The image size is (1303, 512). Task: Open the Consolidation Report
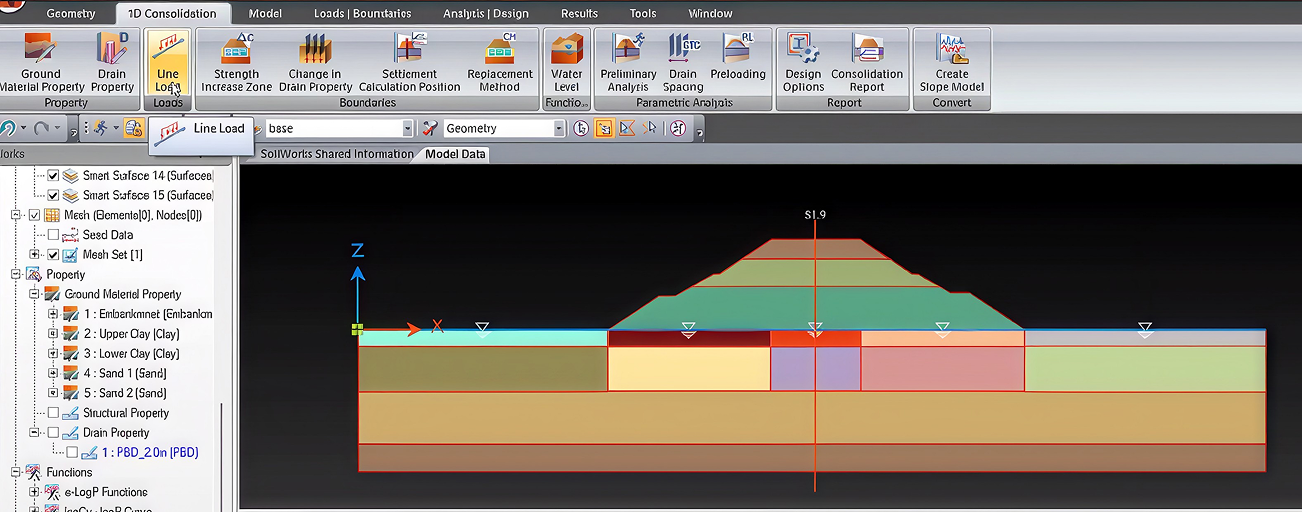(867, 62)
